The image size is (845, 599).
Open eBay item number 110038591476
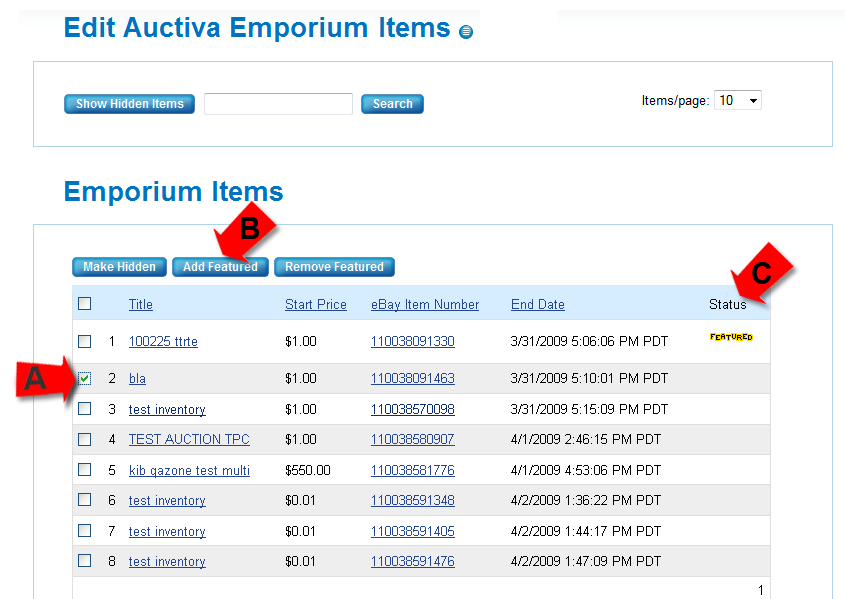pos(413,561)
